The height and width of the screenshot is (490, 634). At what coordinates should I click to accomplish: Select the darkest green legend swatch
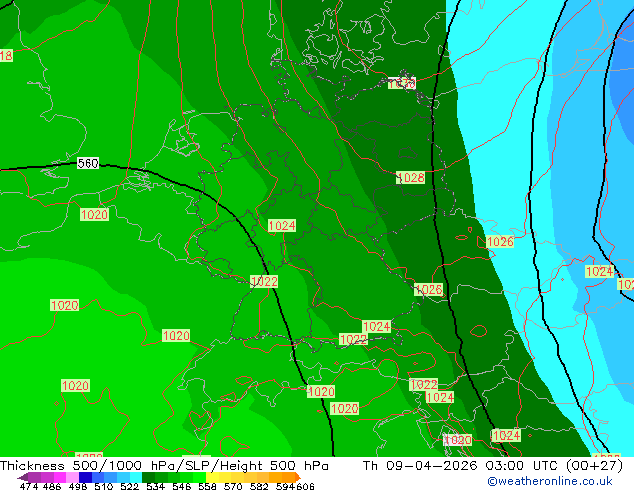click(148, 477)
